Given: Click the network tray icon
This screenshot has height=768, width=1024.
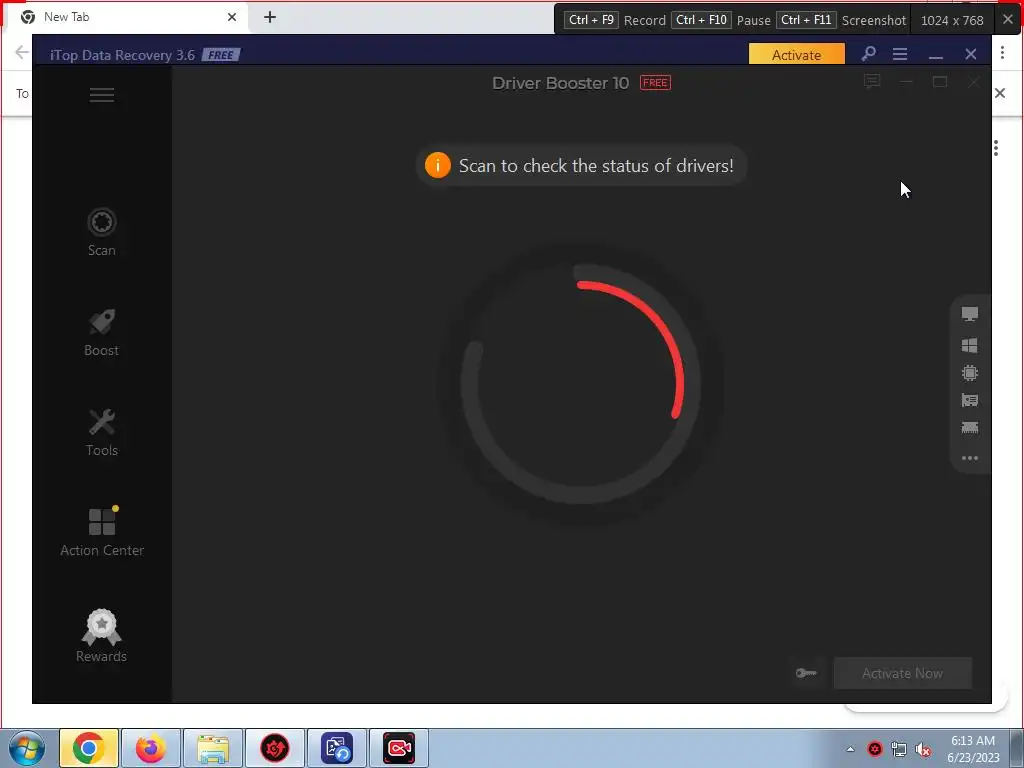Looking at the screenshot, I should click(899, 749).
